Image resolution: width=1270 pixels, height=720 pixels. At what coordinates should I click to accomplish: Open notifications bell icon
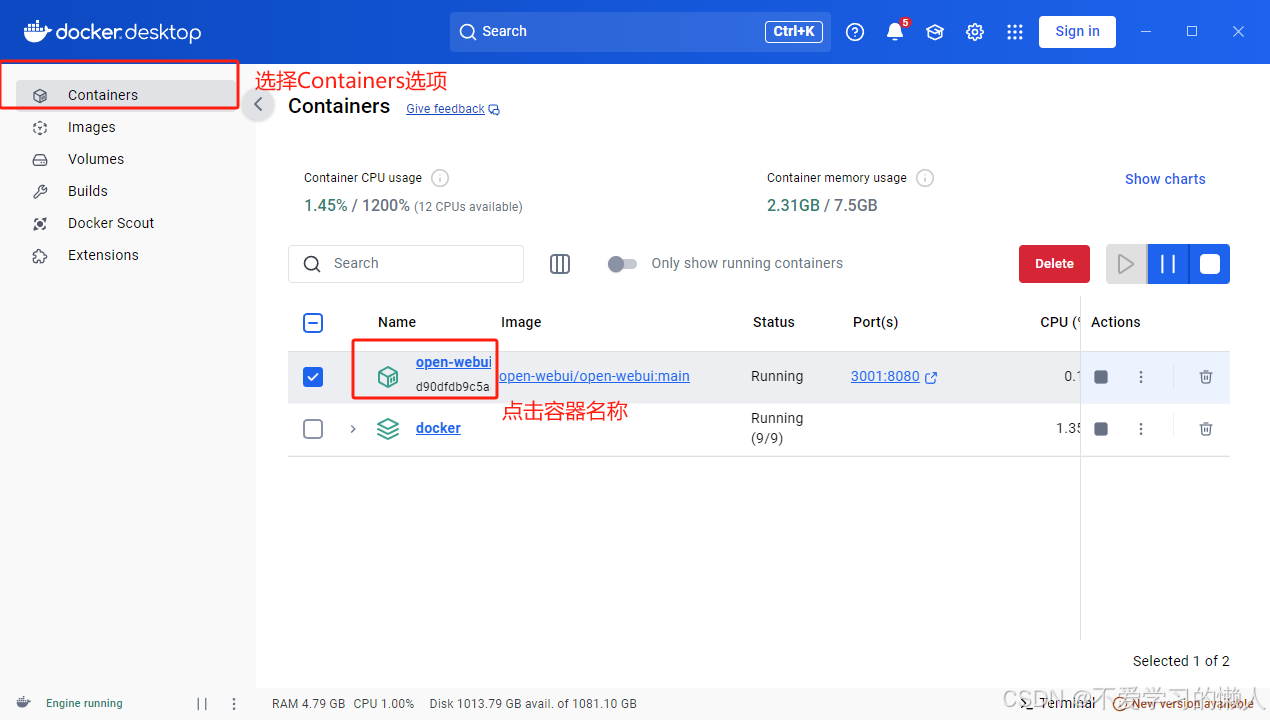(895, 32)
